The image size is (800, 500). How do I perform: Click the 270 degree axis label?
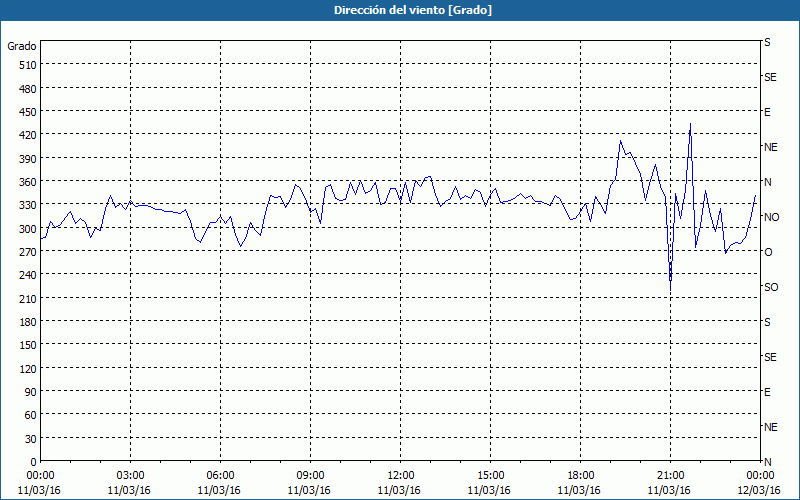pyautogui.click(x=29, y=252)
